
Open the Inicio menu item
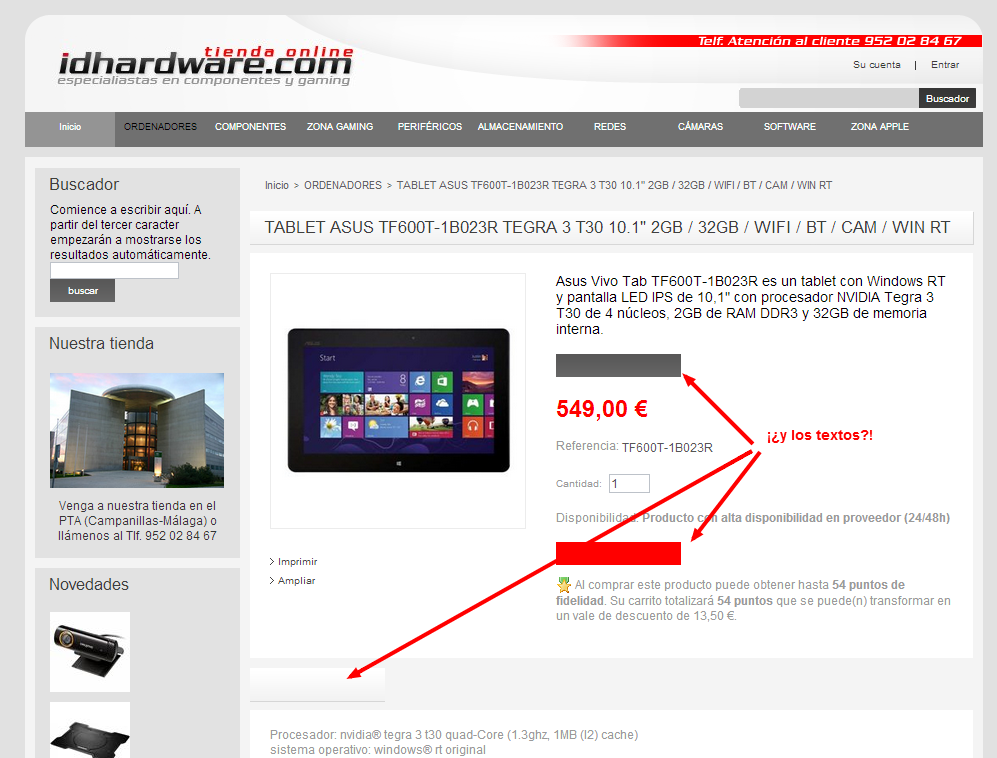point(70,127)
